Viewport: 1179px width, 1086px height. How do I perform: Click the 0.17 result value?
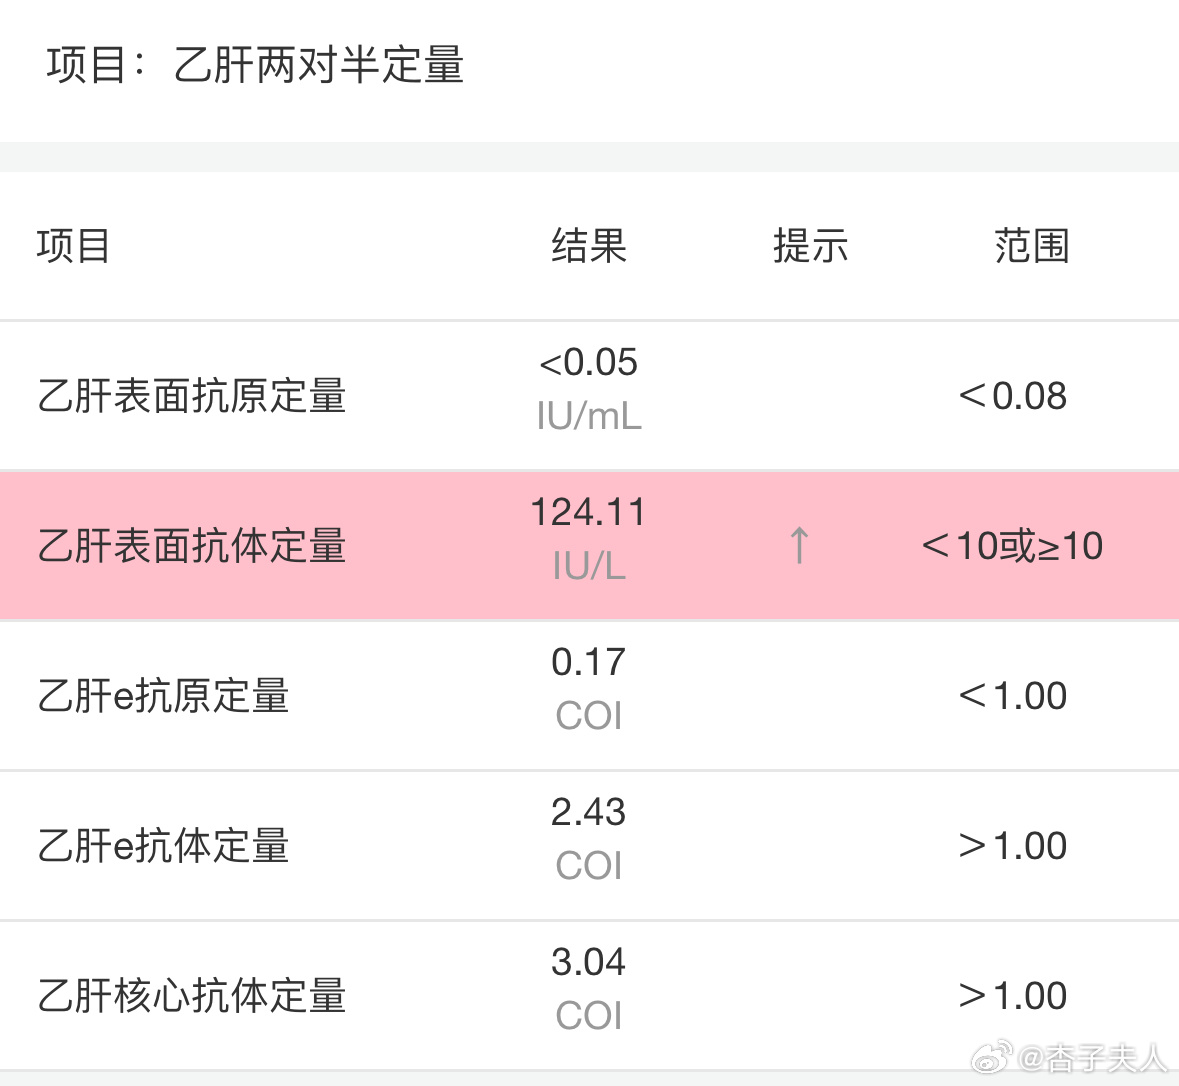click(588, 662)
